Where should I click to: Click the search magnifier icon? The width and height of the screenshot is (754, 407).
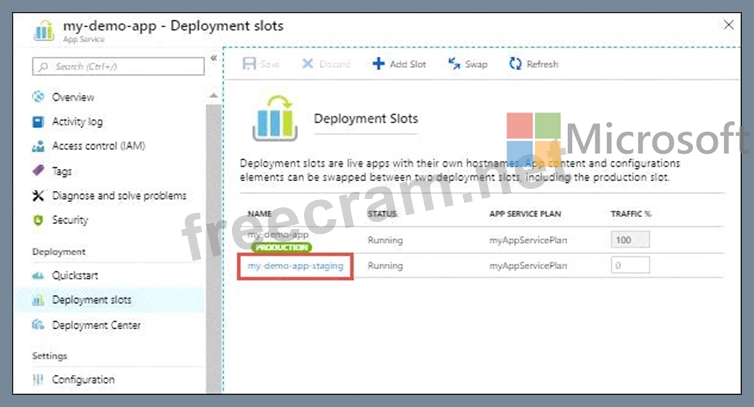pos(43,66)
